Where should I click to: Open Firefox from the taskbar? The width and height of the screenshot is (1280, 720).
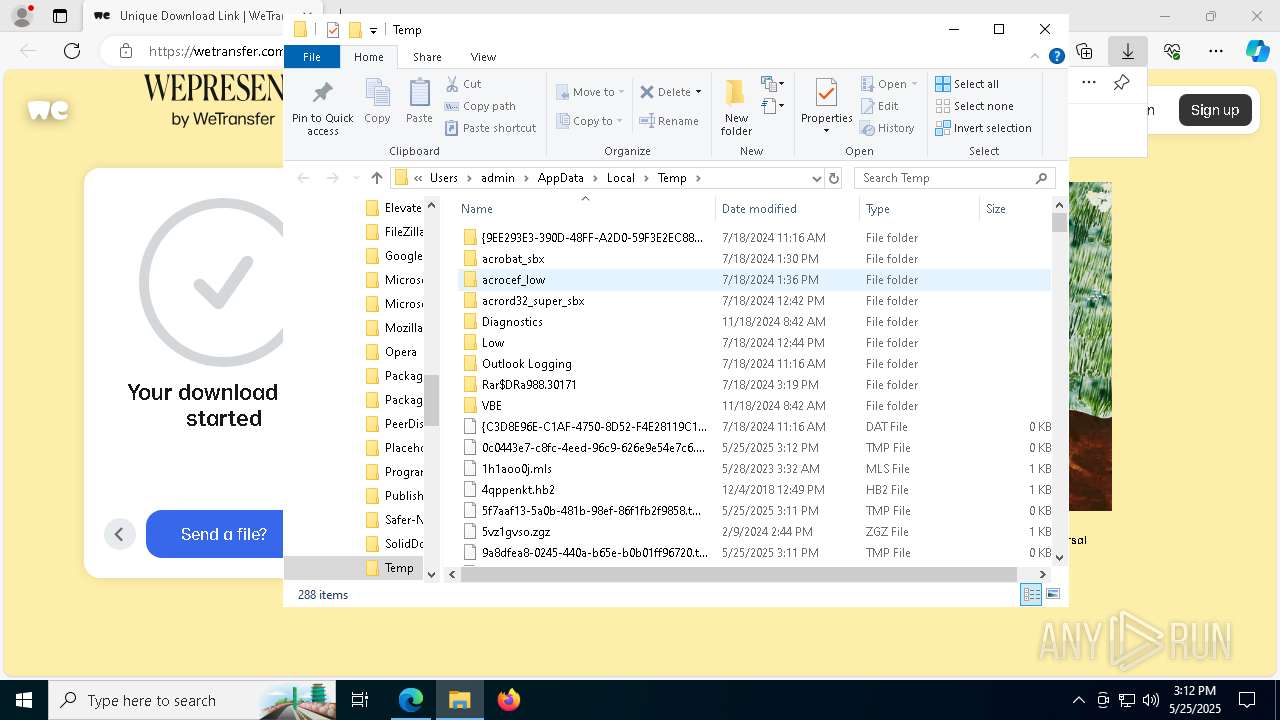coord(509,700)
